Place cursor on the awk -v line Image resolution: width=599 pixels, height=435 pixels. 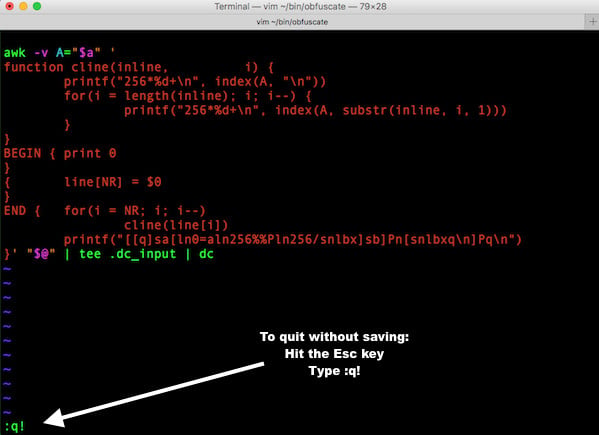[x=59, y=52]
